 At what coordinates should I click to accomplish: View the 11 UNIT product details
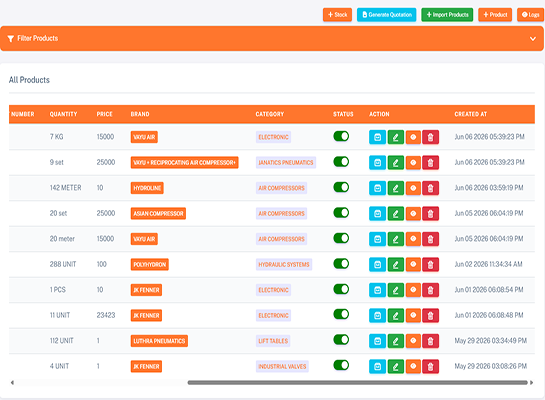[413, 315]
